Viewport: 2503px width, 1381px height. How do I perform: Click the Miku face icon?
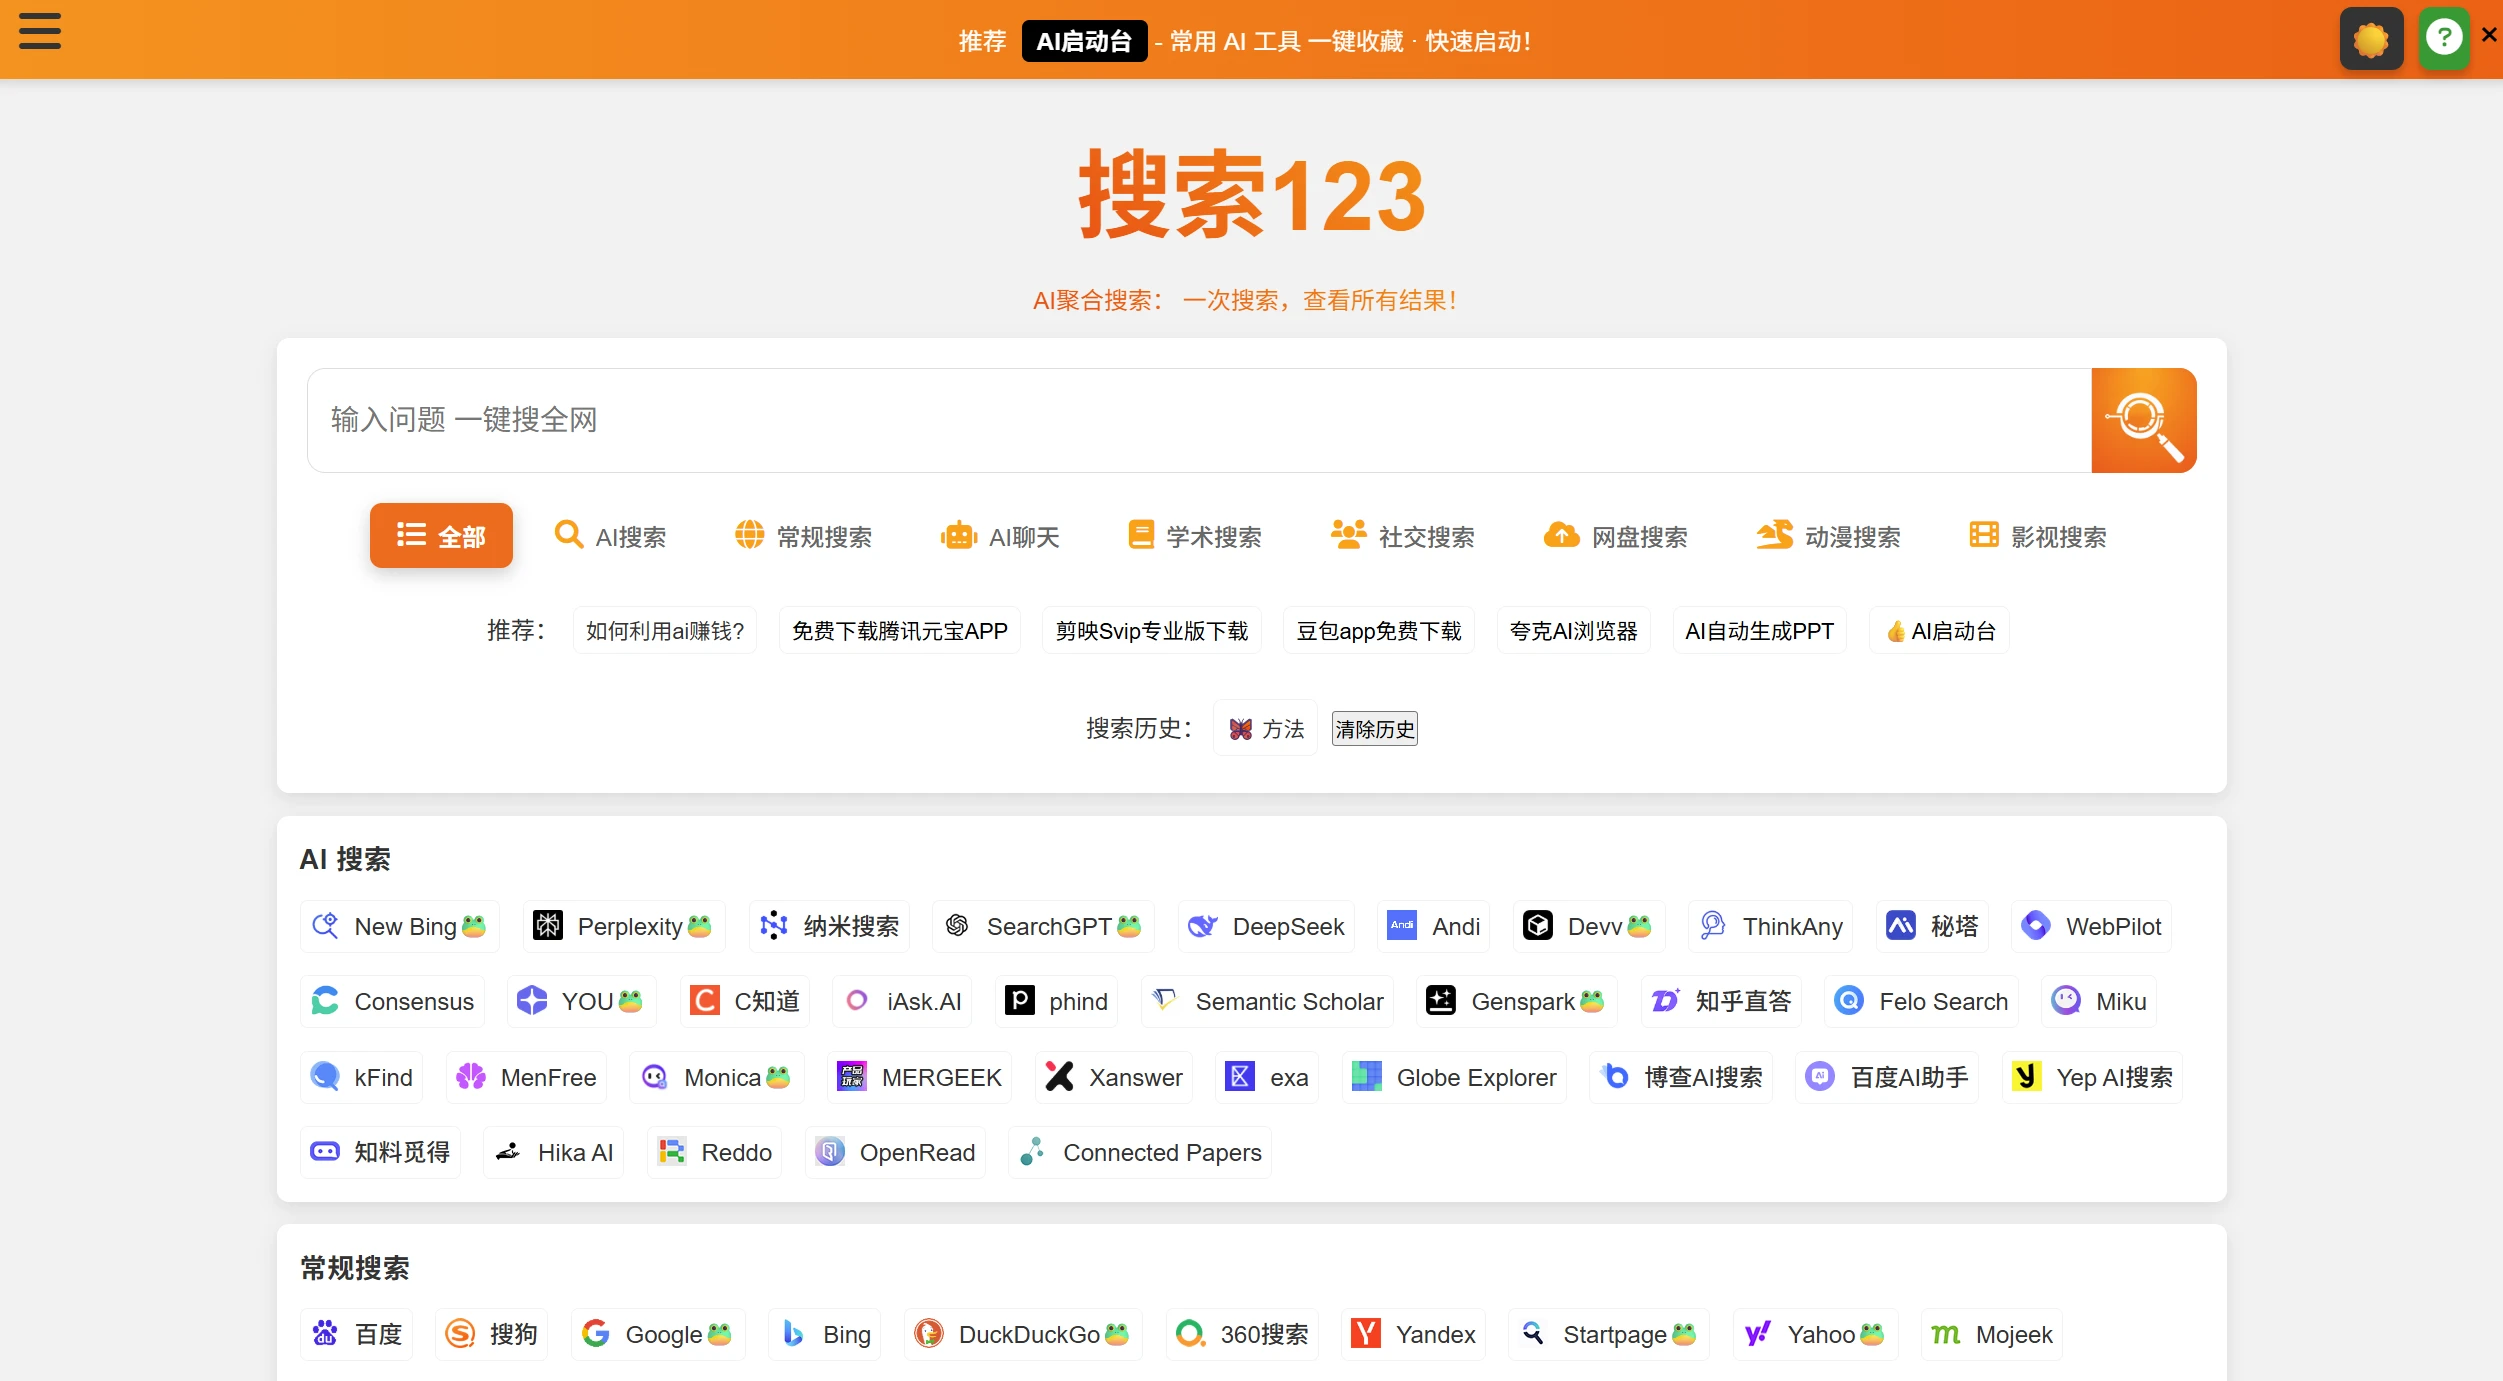pyautogui.click(x=2066, y=1000)
